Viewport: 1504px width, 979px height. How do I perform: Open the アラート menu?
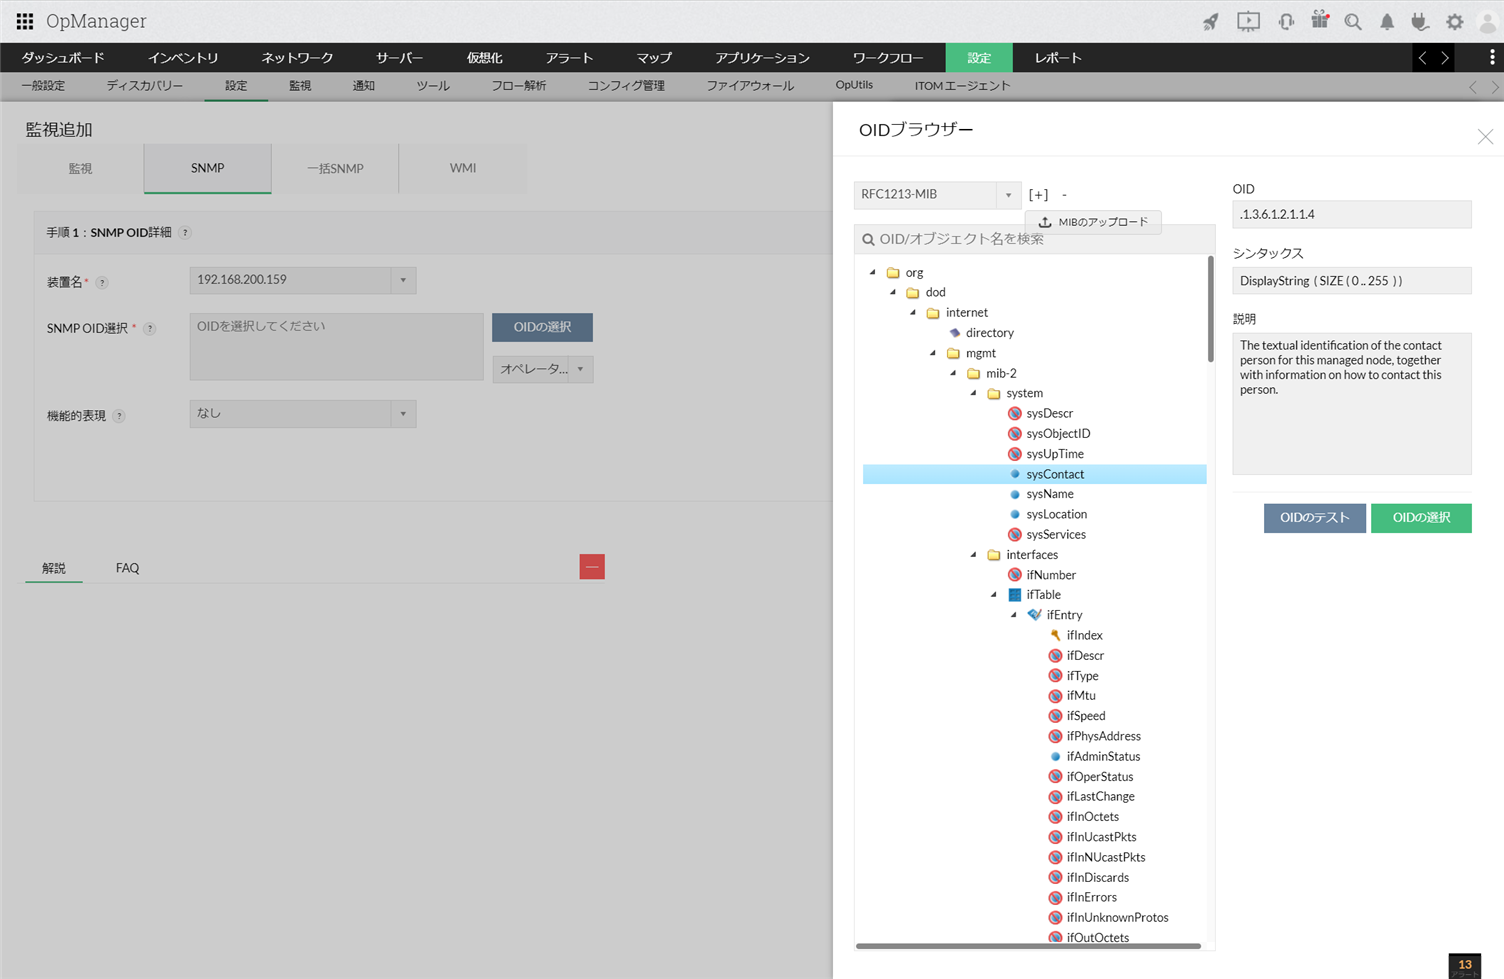click(x=569, y=58)
